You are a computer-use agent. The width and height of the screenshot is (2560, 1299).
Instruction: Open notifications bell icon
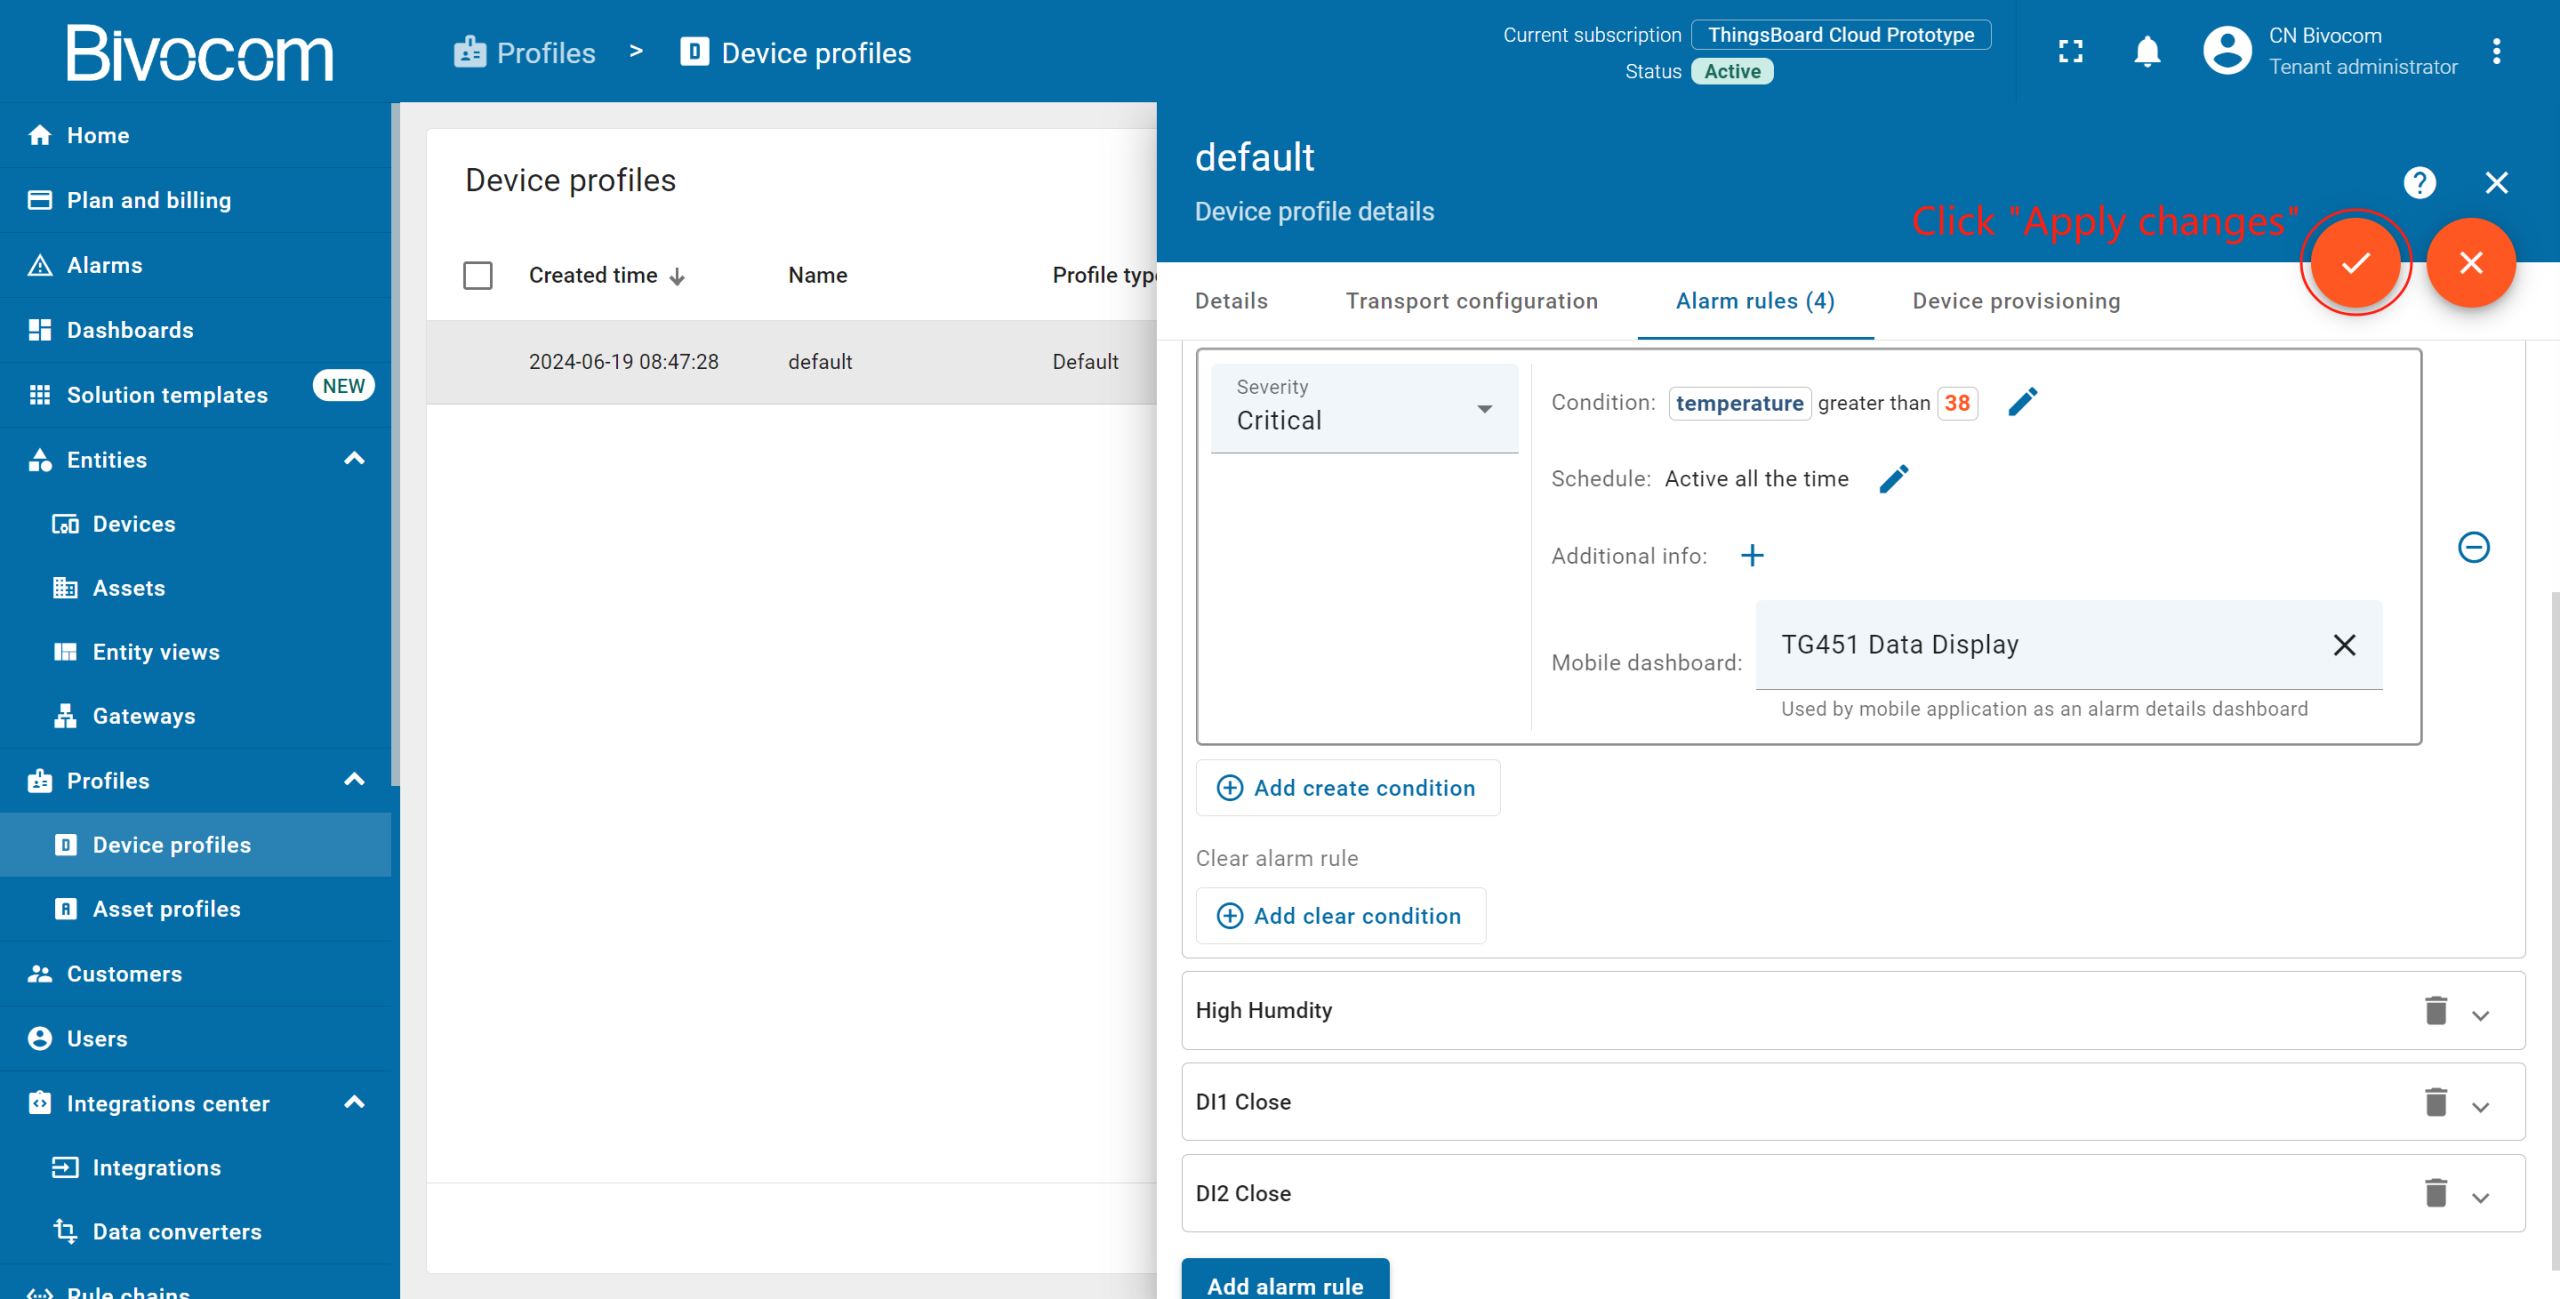(2146, 52)
